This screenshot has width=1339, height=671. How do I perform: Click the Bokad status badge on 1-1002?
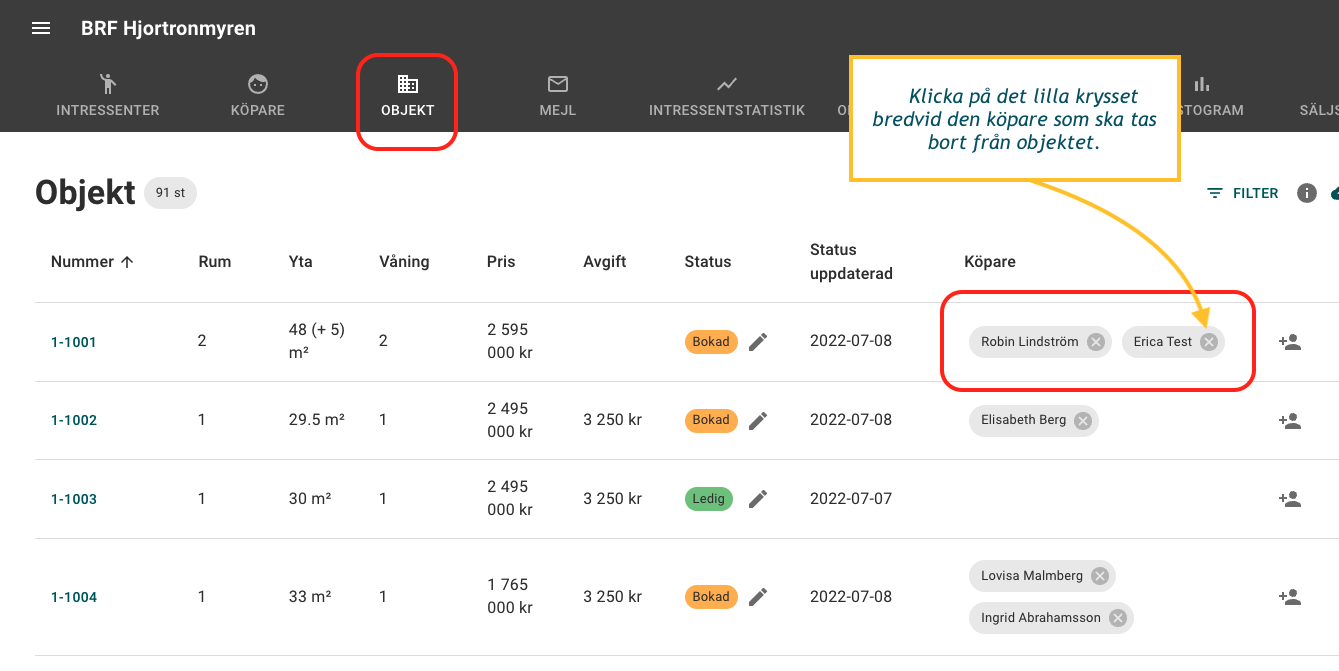pos(711,421)
